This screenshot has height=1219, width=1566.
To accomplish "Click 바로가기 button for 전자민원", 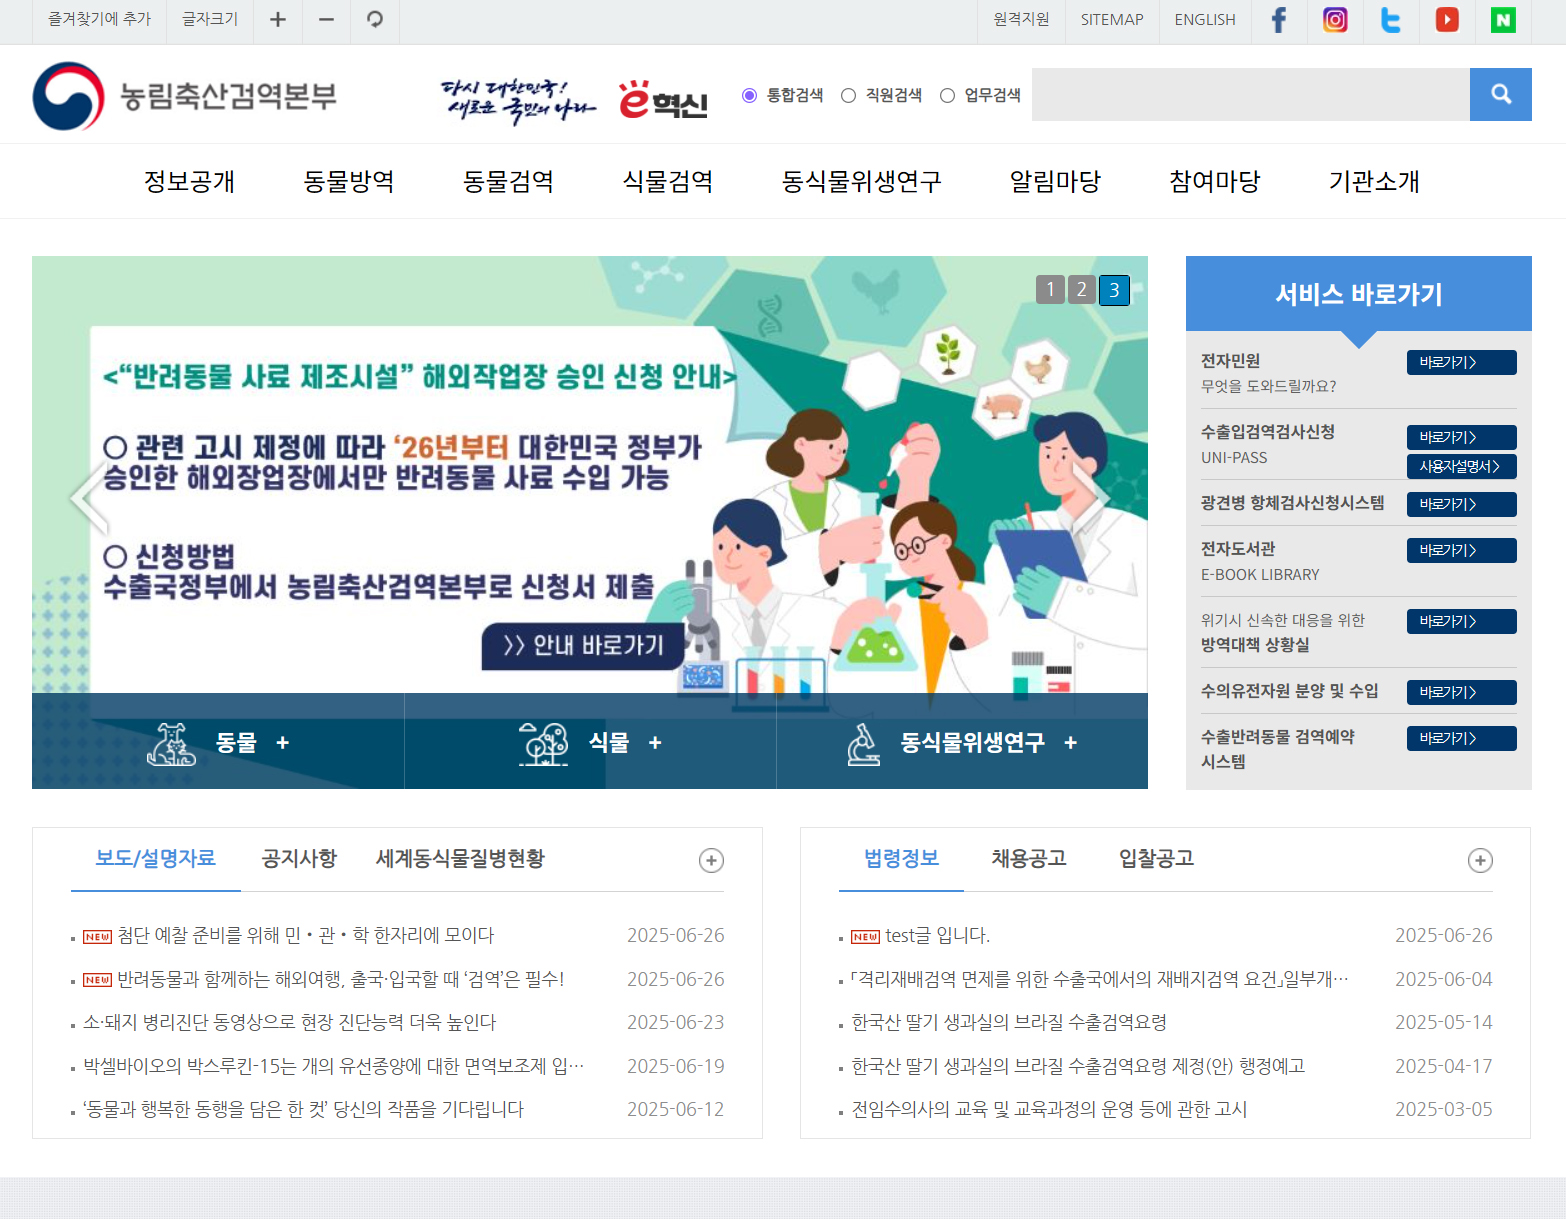I will click(1461, 362).
